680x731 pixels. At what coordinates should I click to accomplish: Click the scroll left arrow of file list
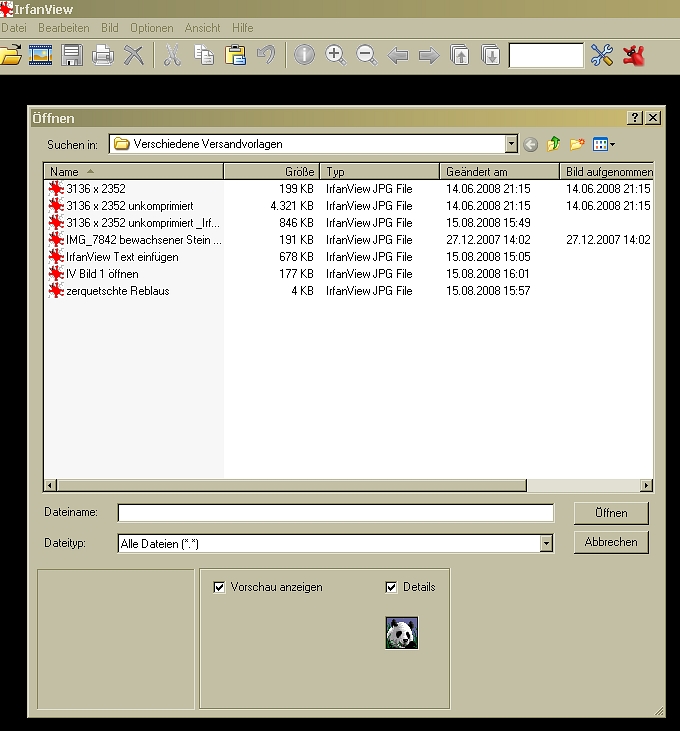click(x=50, y=485)
